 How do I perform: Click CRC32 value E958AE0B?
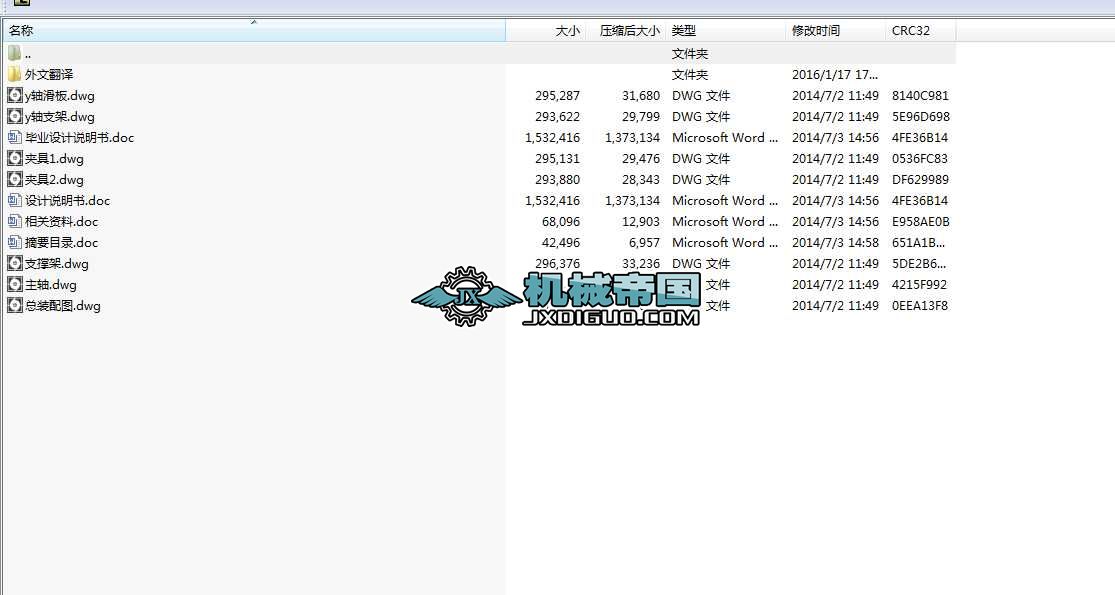click(x=921, y=221)
